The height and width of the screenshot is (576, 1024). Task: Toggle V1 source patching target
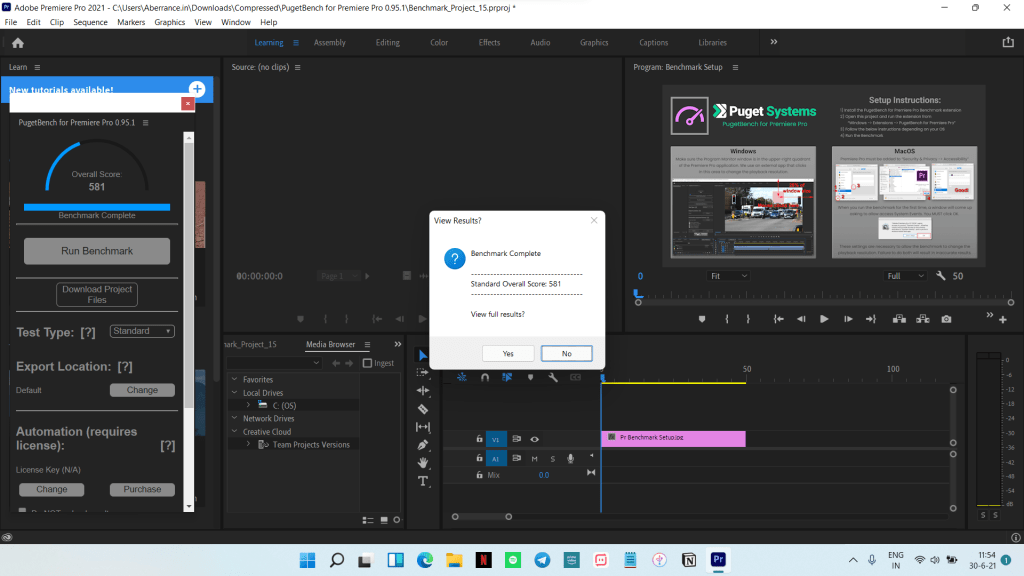click(x=496, y=440)
